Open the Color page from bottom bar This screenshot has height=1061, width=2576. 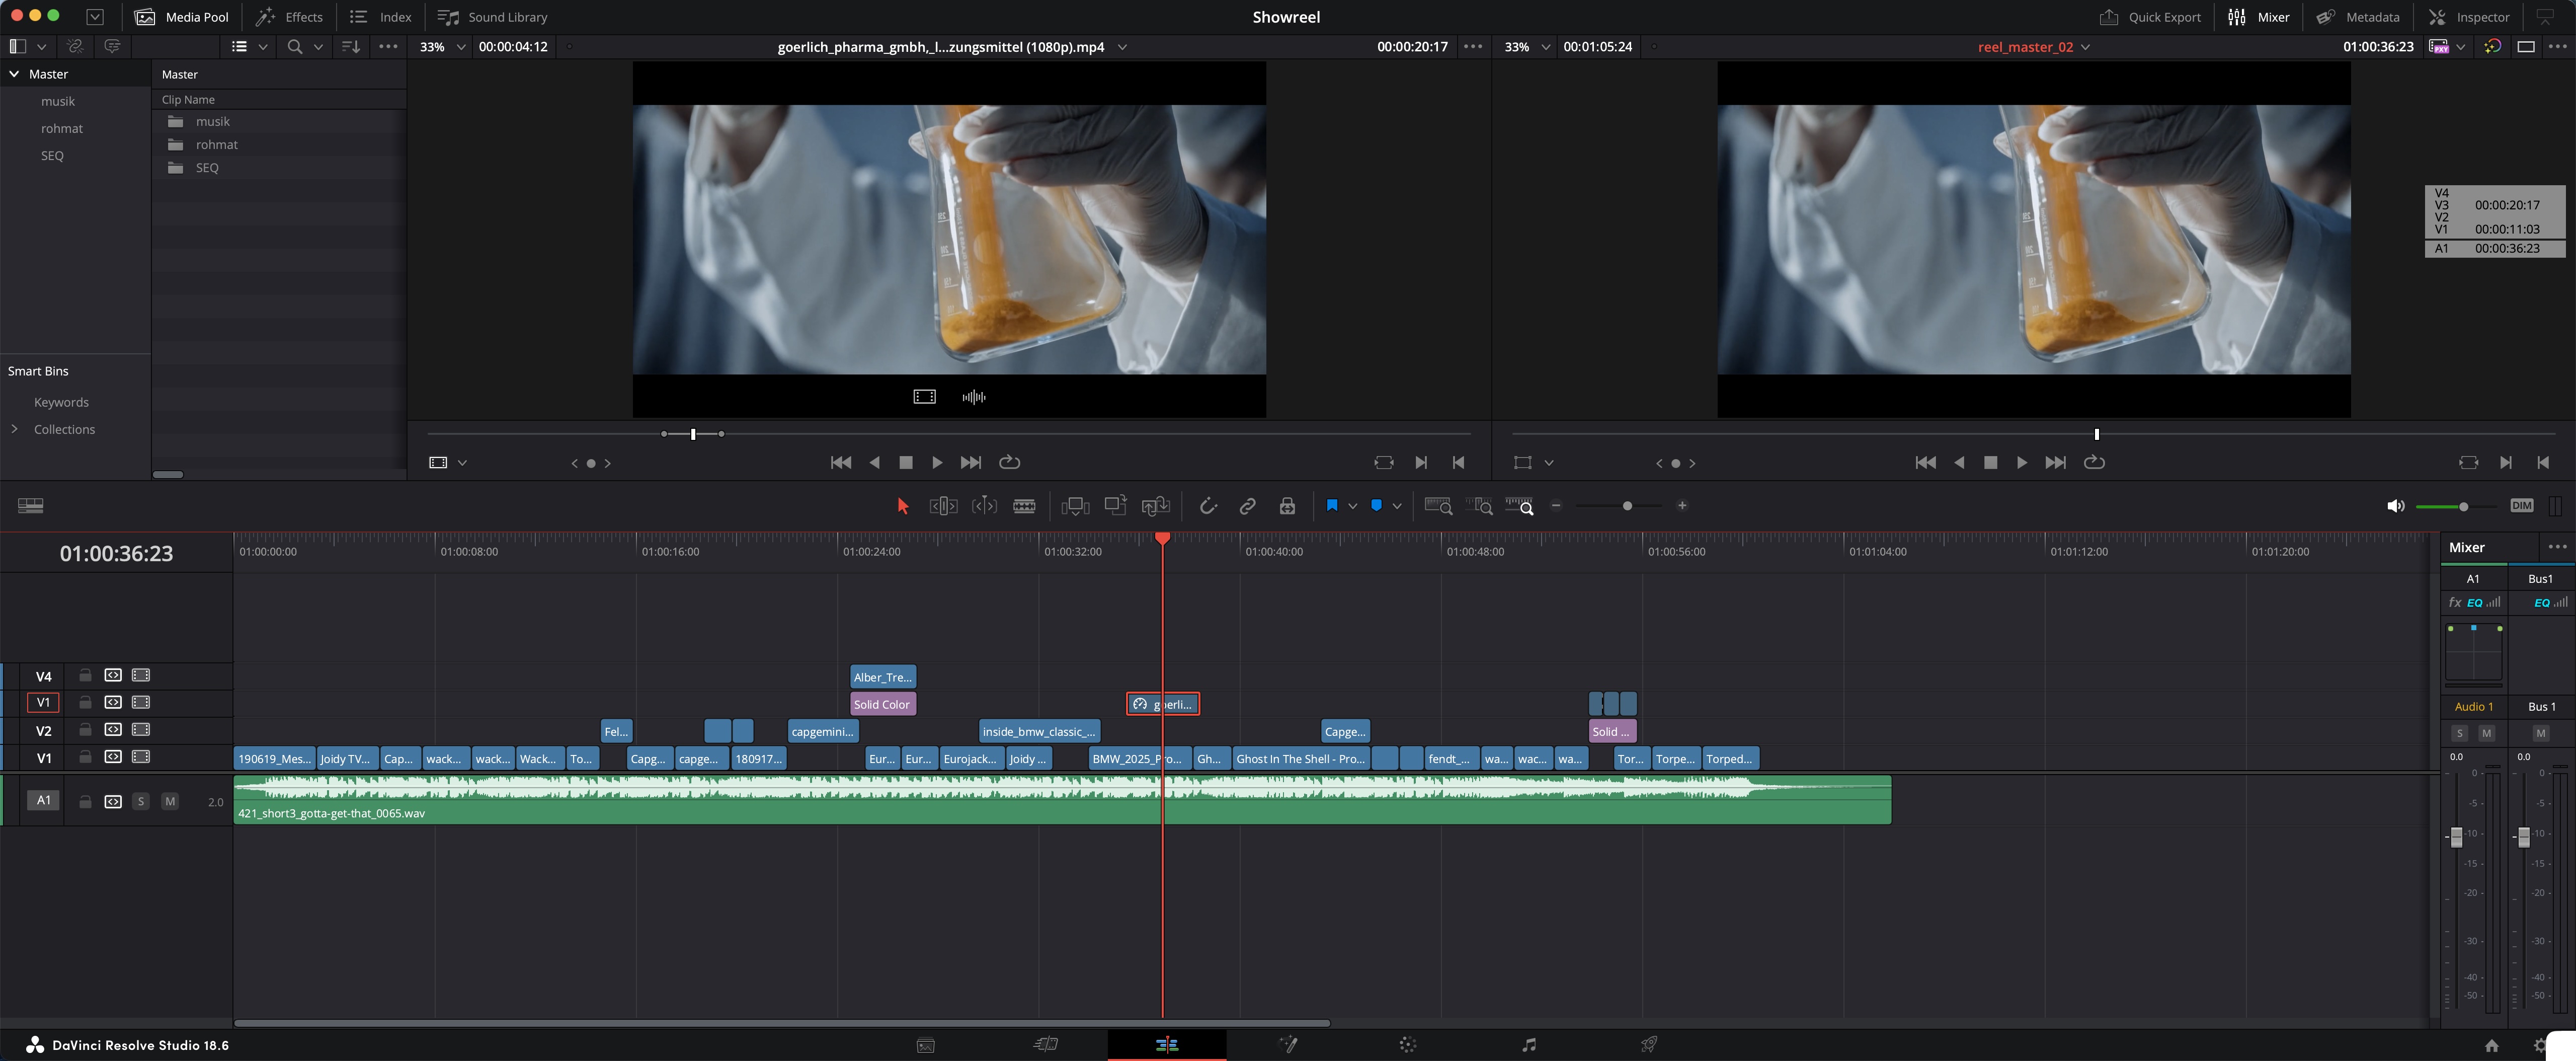click(x=1408, y=1045)
